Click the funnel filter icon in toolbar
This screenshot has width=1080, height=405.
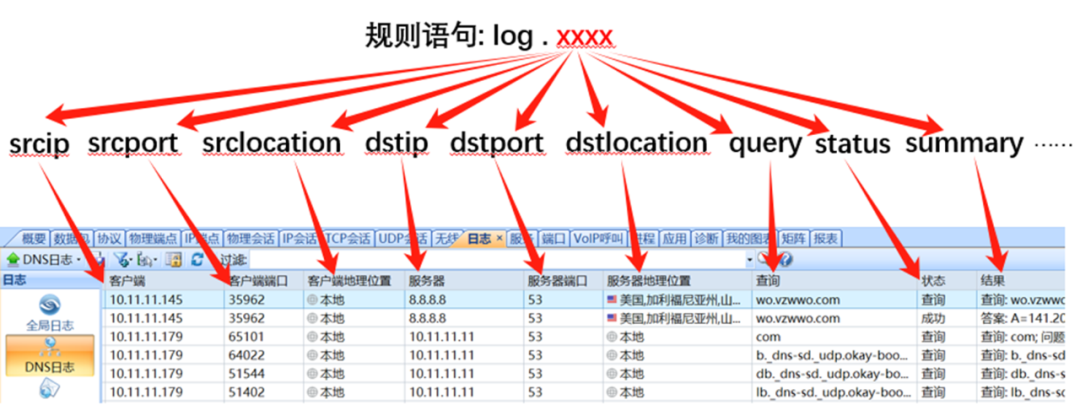tap(123, 260)
